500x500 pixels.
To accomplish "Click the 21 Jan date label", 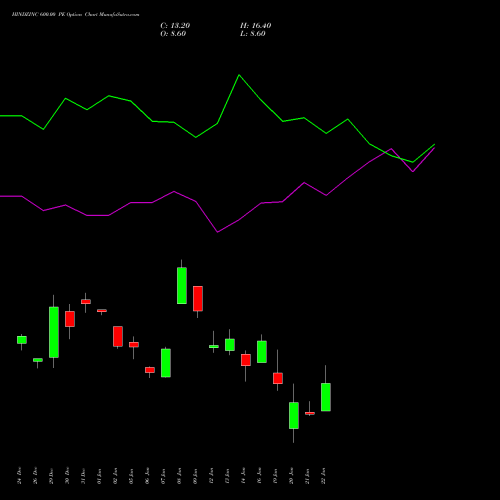I will click(307, 476).
